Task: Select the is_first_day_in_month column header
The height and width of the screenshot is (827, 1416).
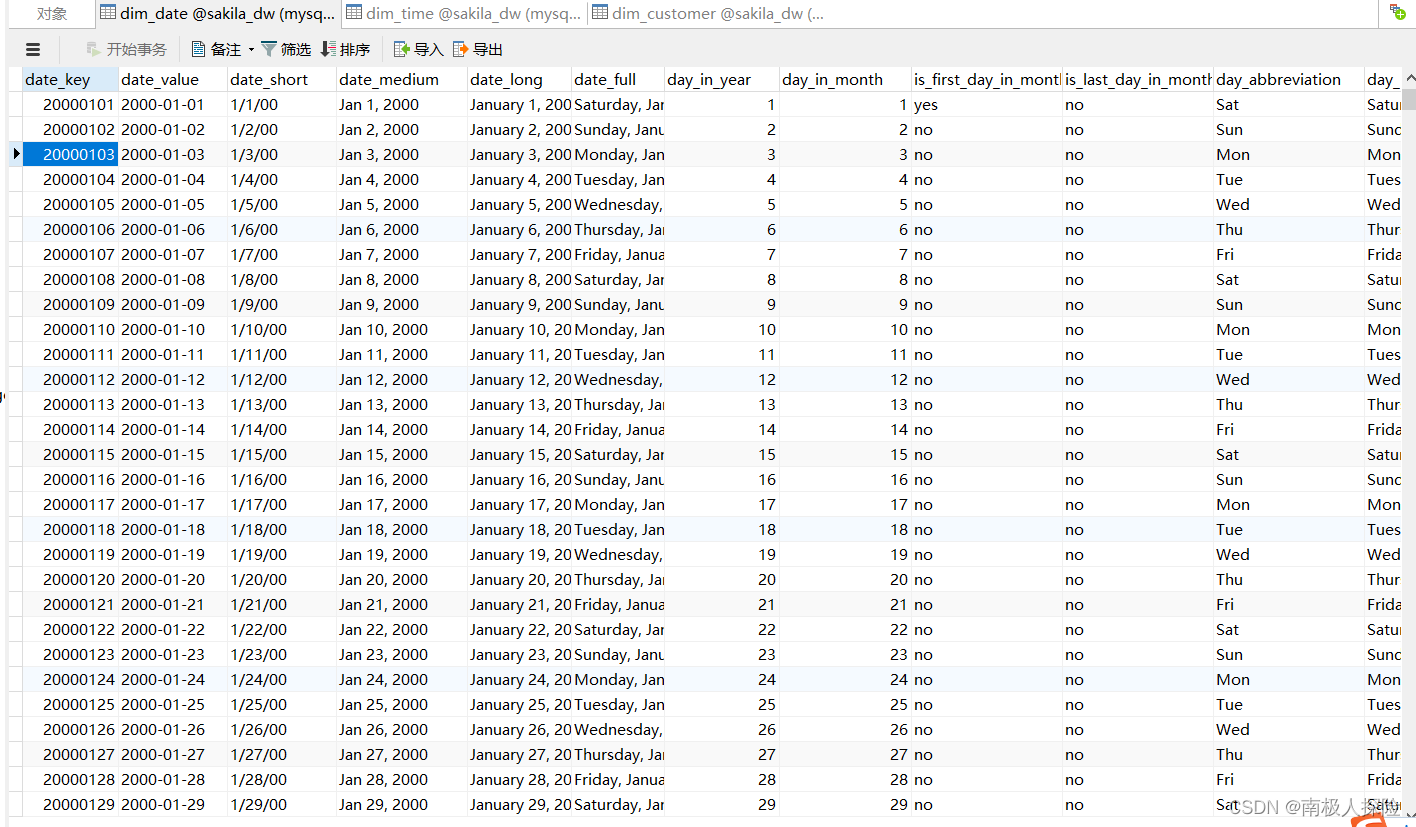Action: pyautogui.click(x=987, y=79)
